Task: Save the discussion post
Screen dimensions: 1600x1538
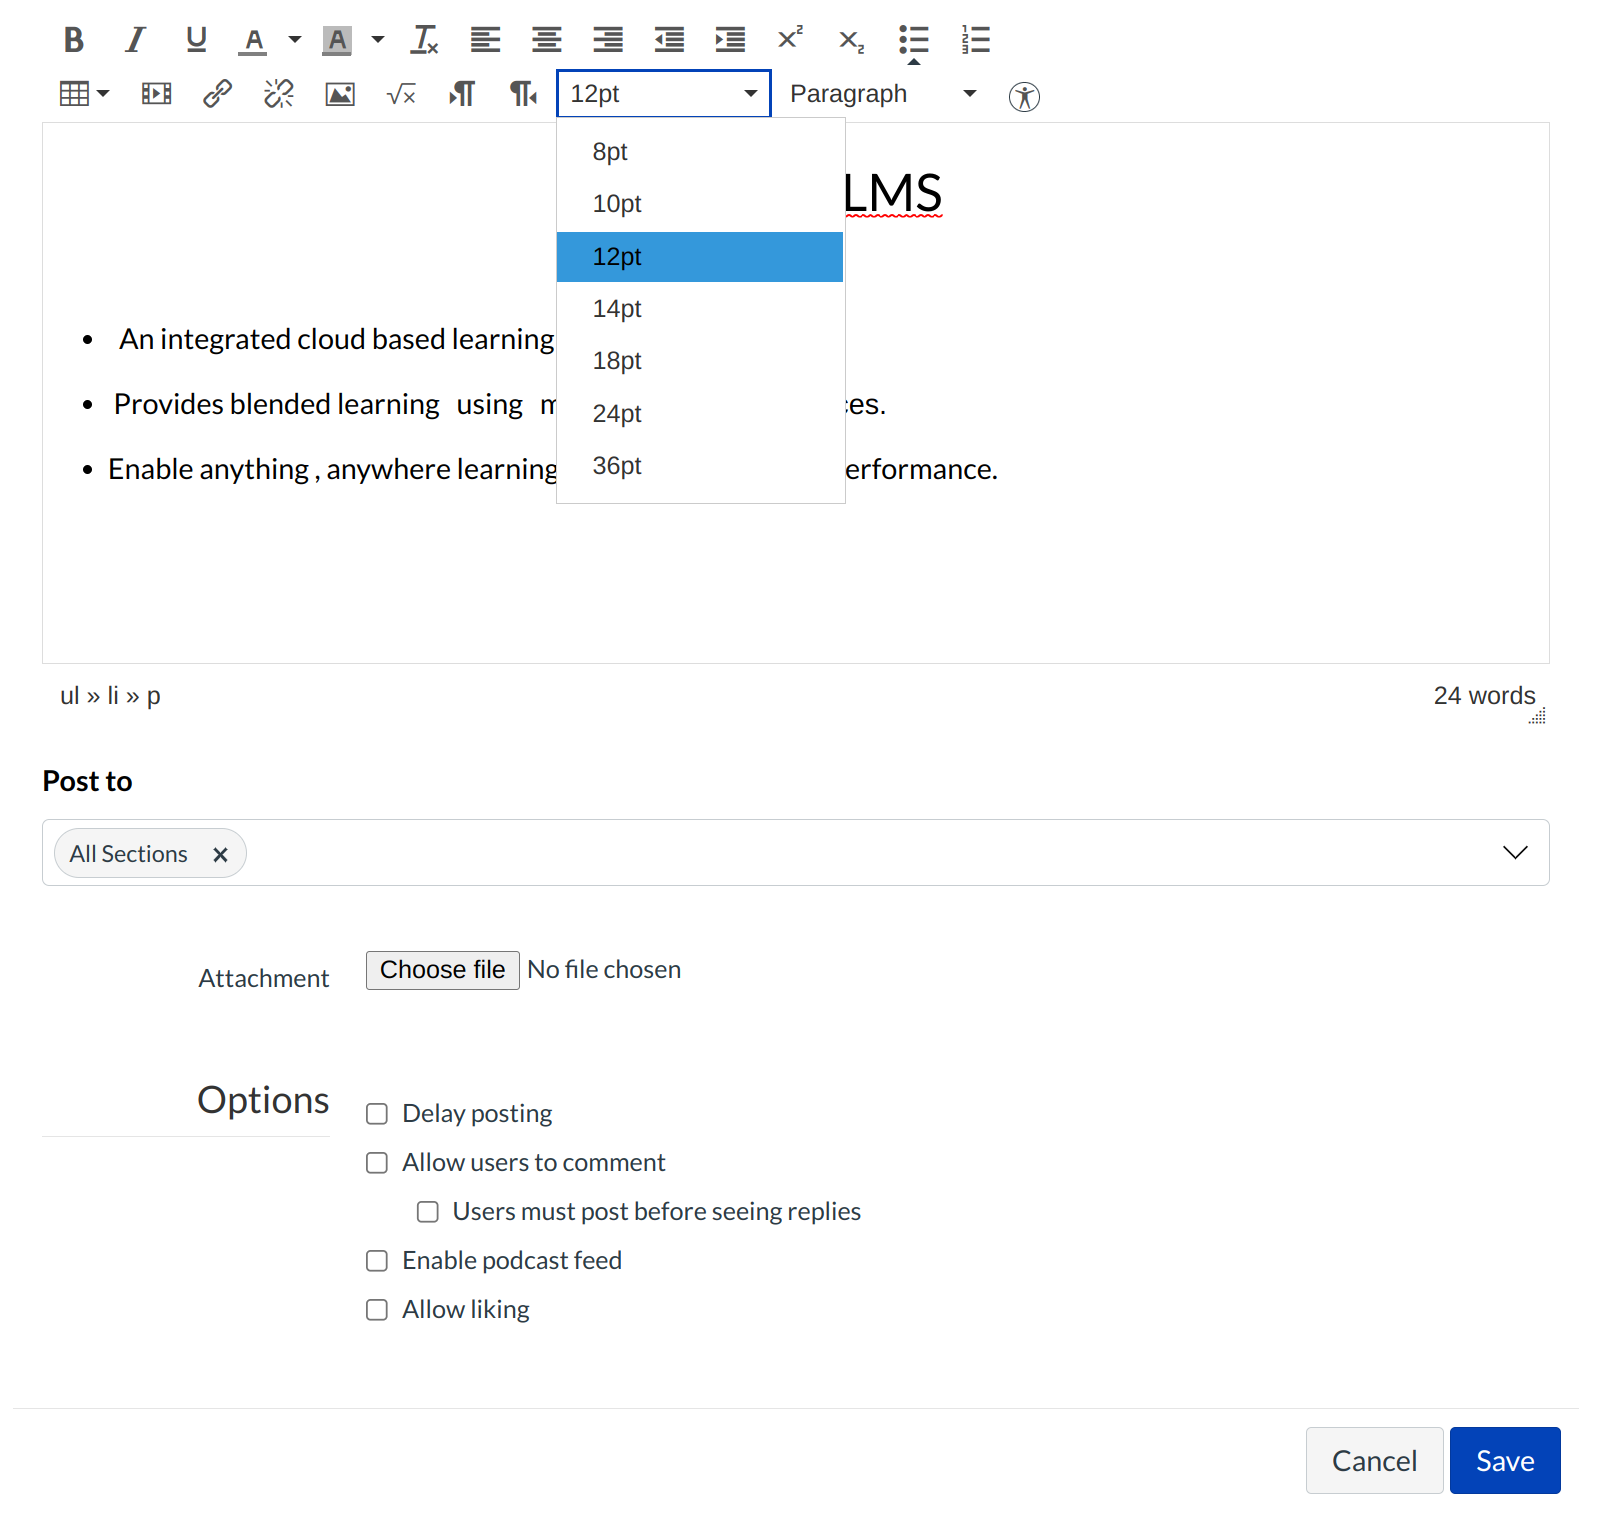Action: tap(1504, 1460)
